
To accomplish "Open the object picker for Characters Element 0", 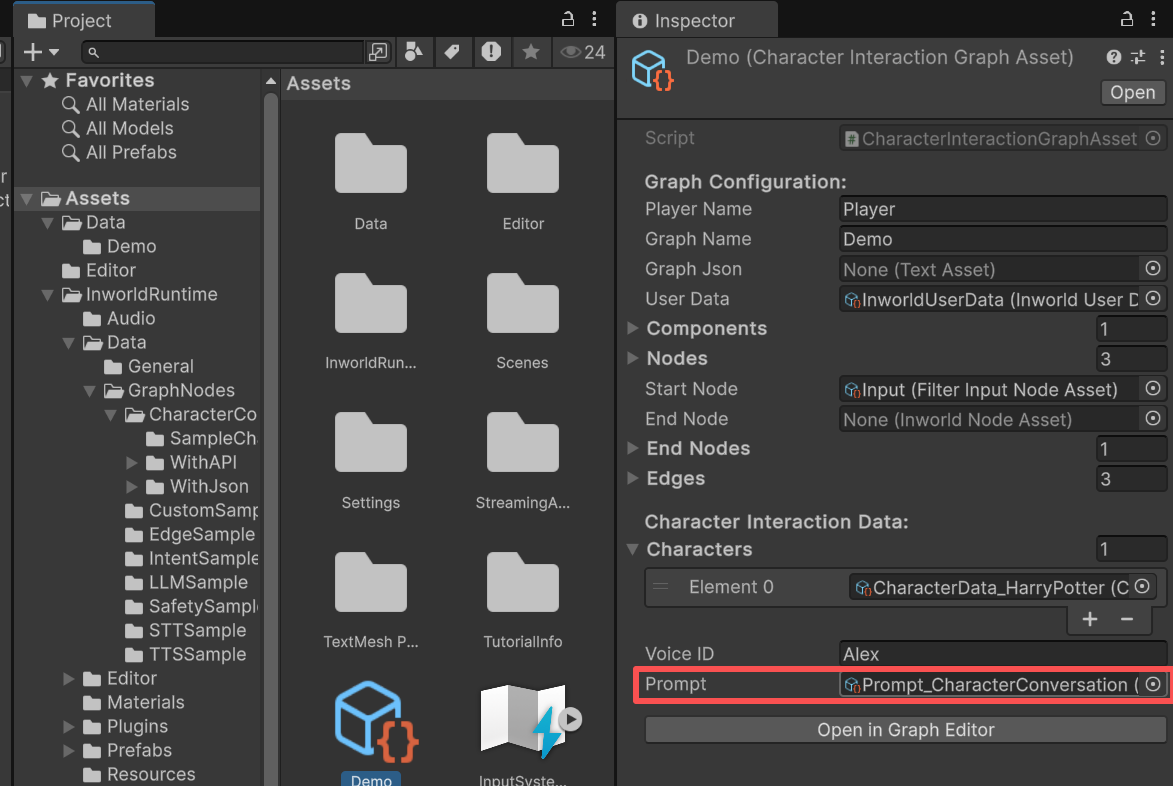I will click(1142, 586).
